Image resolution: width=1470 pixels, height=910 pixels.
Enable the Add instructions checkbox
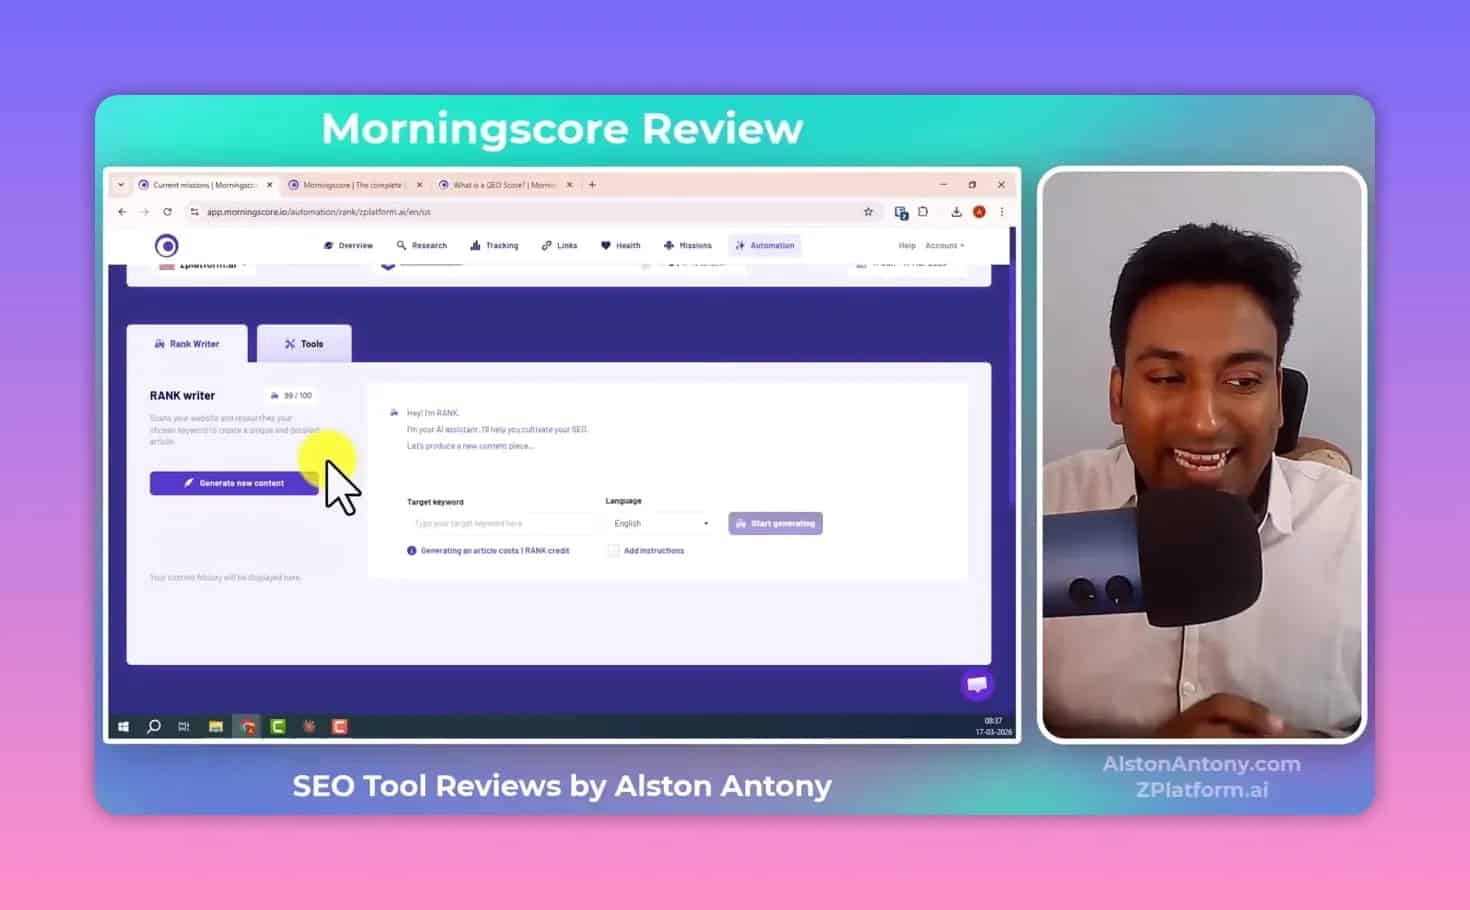613,550
